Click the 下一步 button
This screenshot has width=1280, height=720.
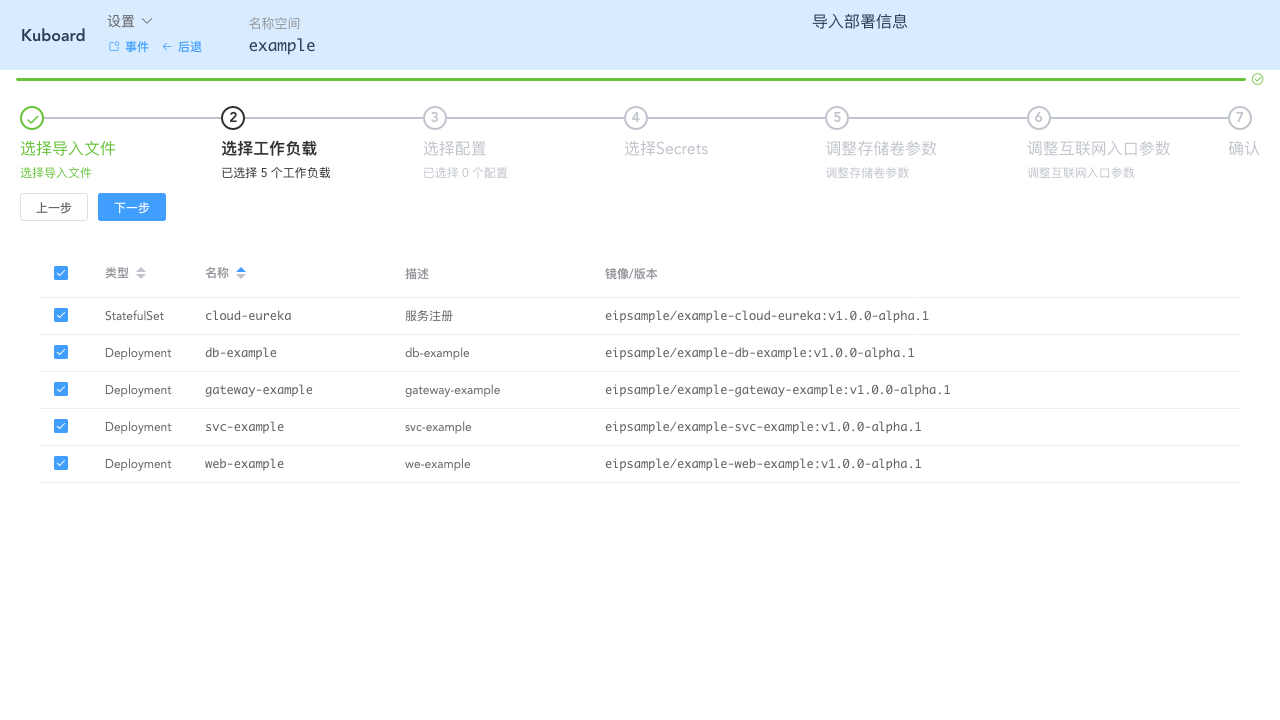coord(131,207)
